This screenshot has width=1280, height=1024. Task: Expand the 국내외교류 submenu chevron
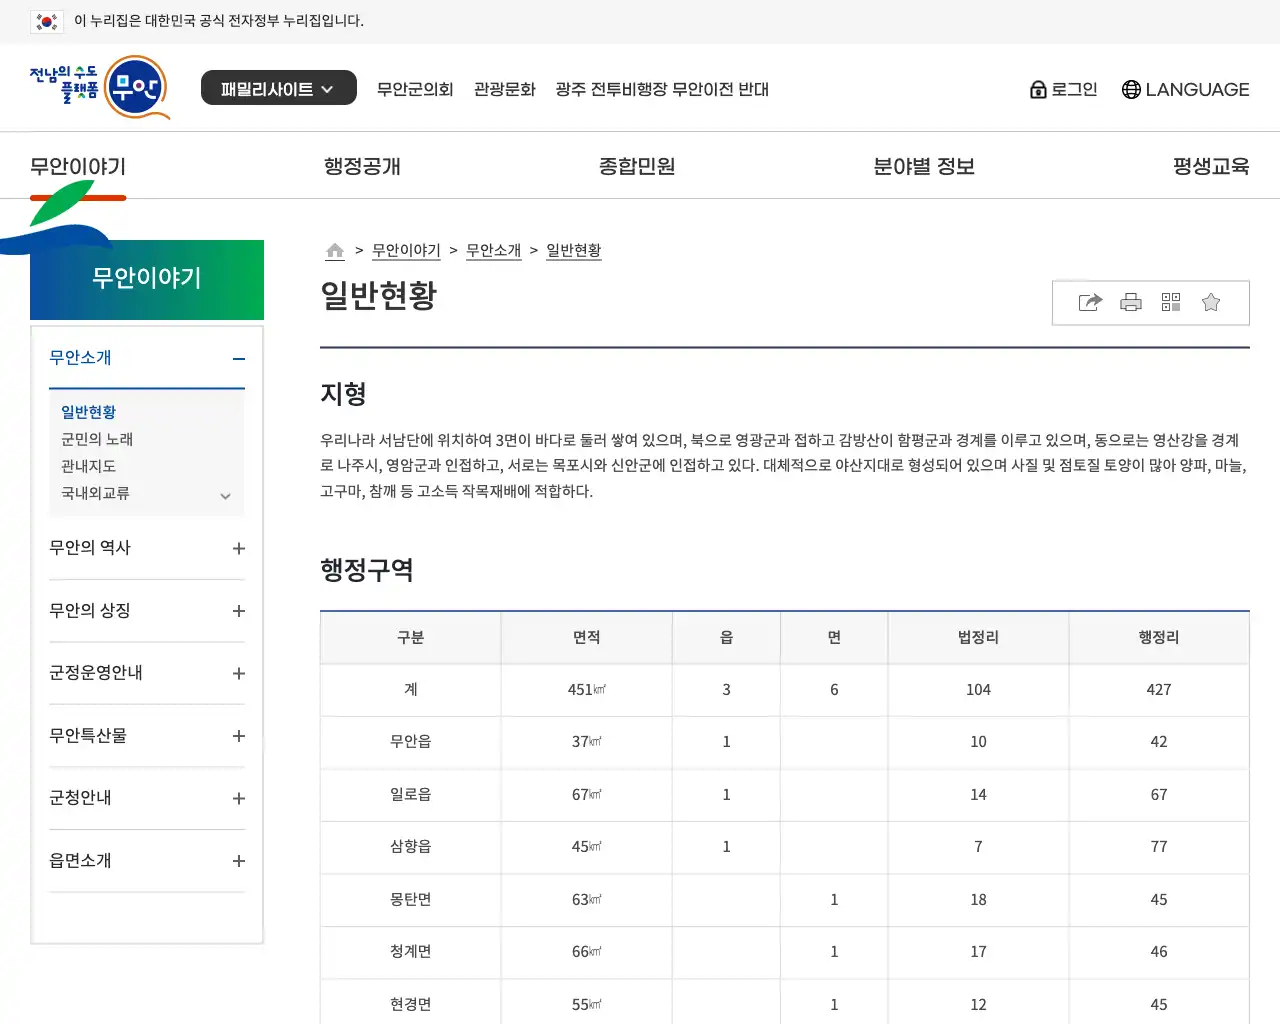[225, 495]
